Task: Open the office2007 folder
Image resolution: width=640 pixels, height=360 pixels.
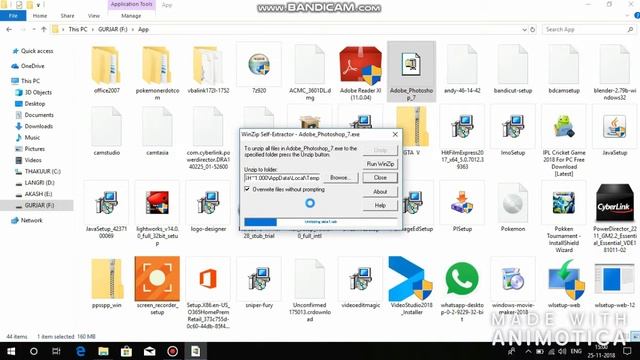Action: pos(106,70)
